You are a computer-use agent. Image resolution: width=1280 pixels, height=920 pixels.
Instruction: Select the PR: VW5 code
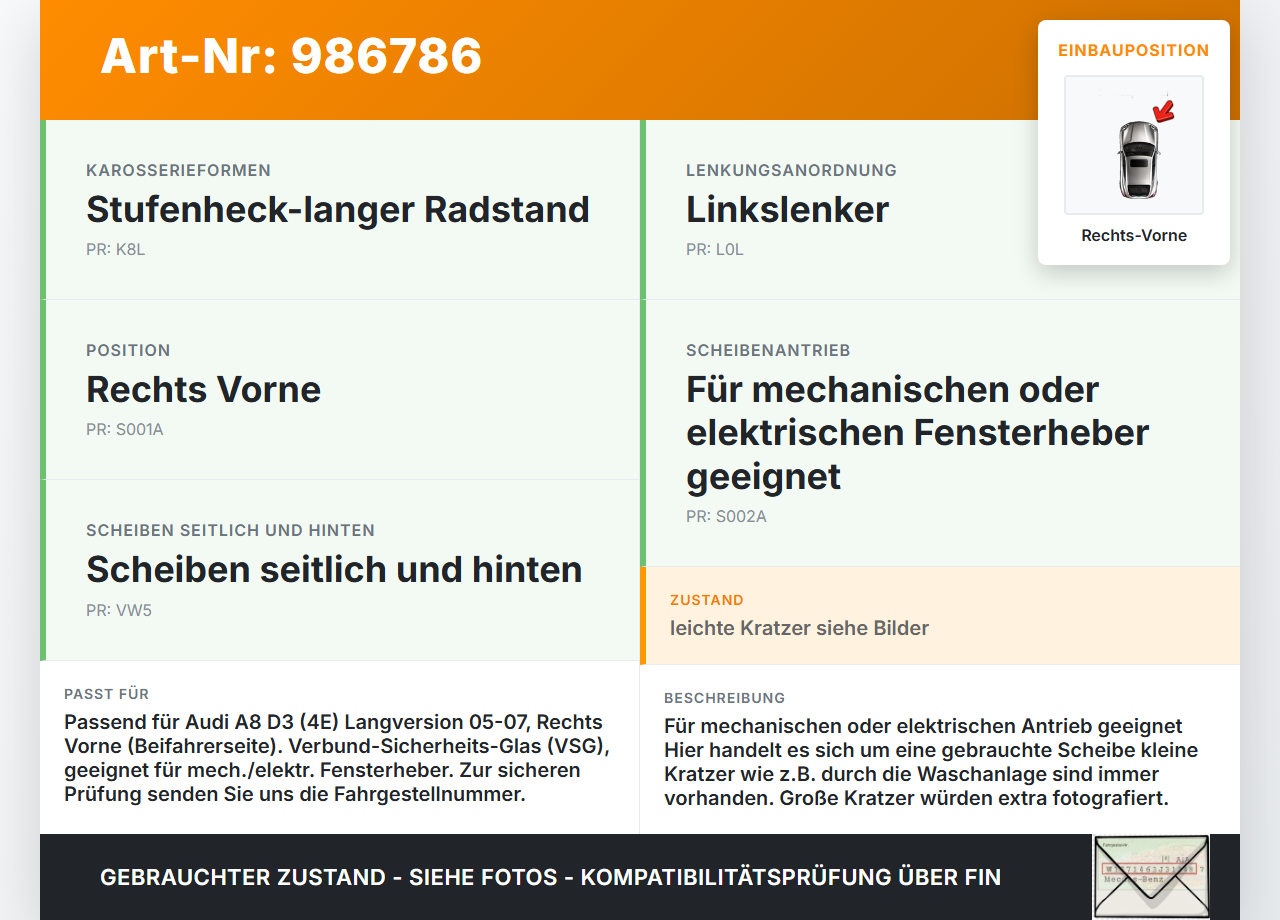click(119, 610)
